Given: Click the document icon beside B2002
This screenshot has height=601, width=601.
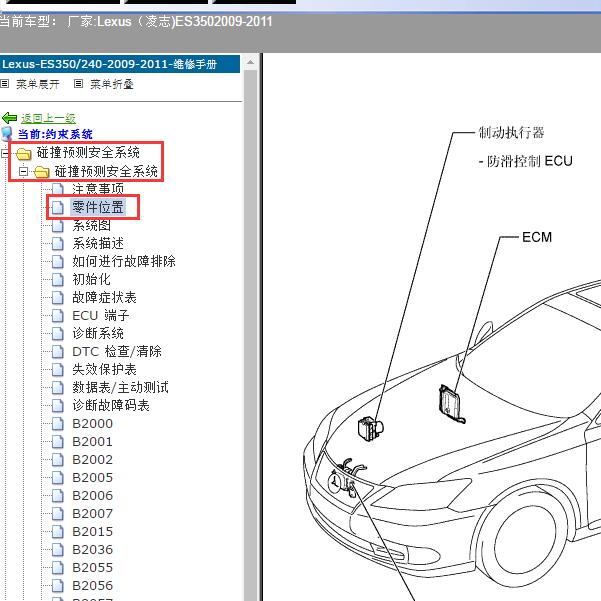Looking at the screenshot, I should 57,460.
